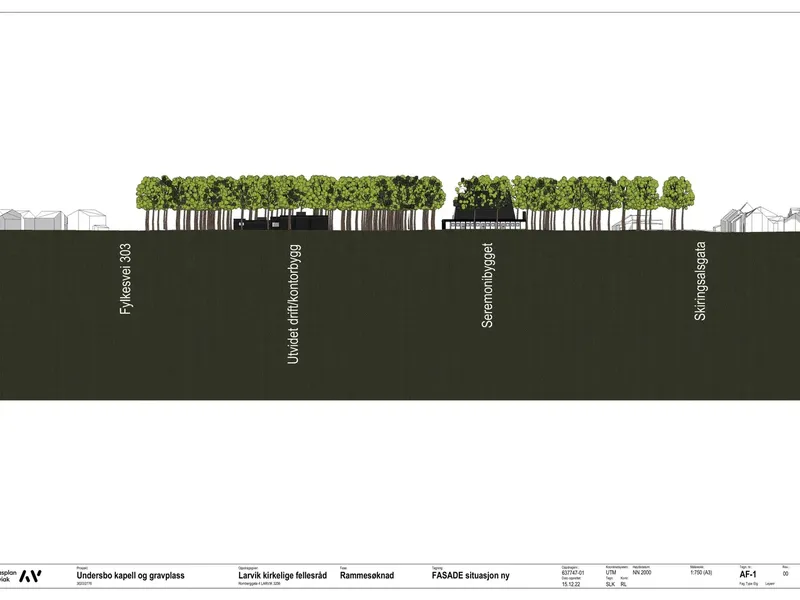
Task: Click the leftmost tree of the row
Action: [148, 203]
